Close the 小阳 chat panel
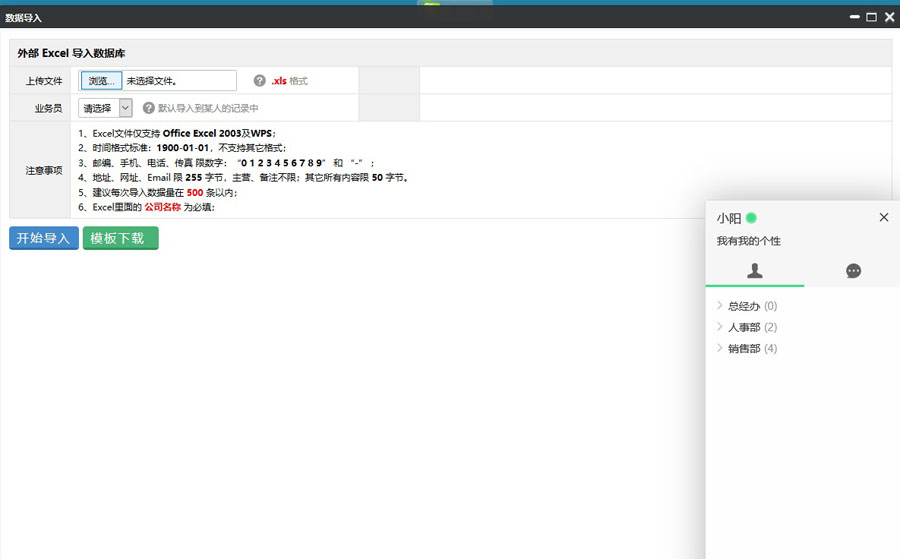The width and height of the screenshot is (900, 559). point(883,217)
